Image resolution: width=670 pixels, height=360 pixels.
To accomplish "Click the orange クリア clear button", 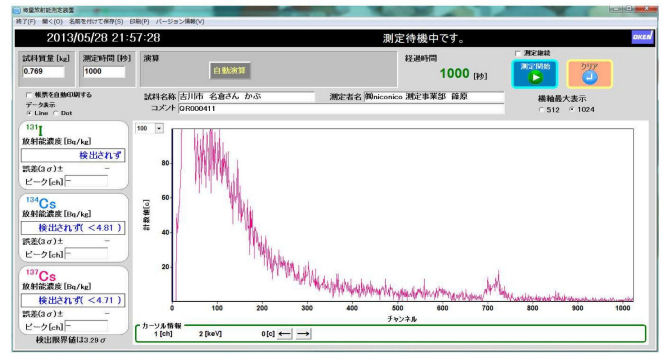I will [589, 74].
